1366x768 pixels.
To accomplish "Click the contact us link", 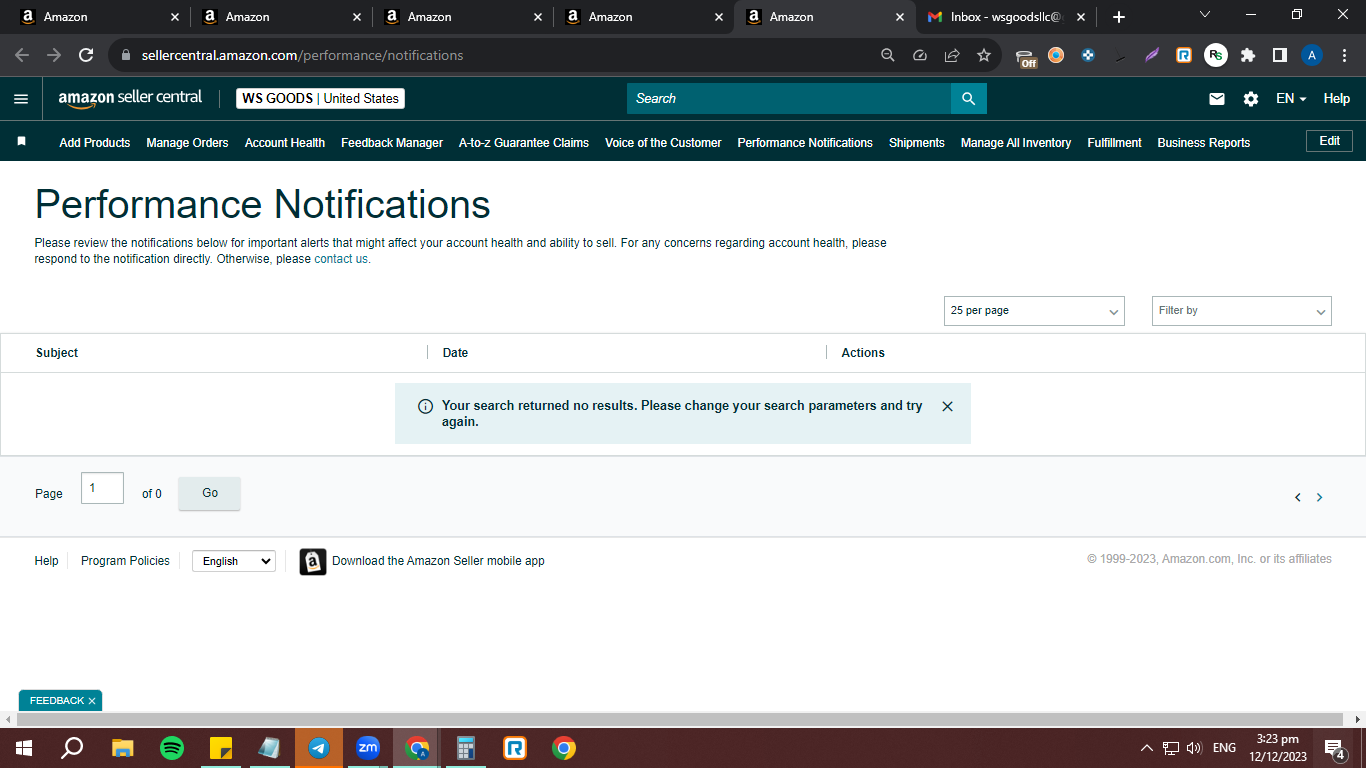I will (341, 259).
